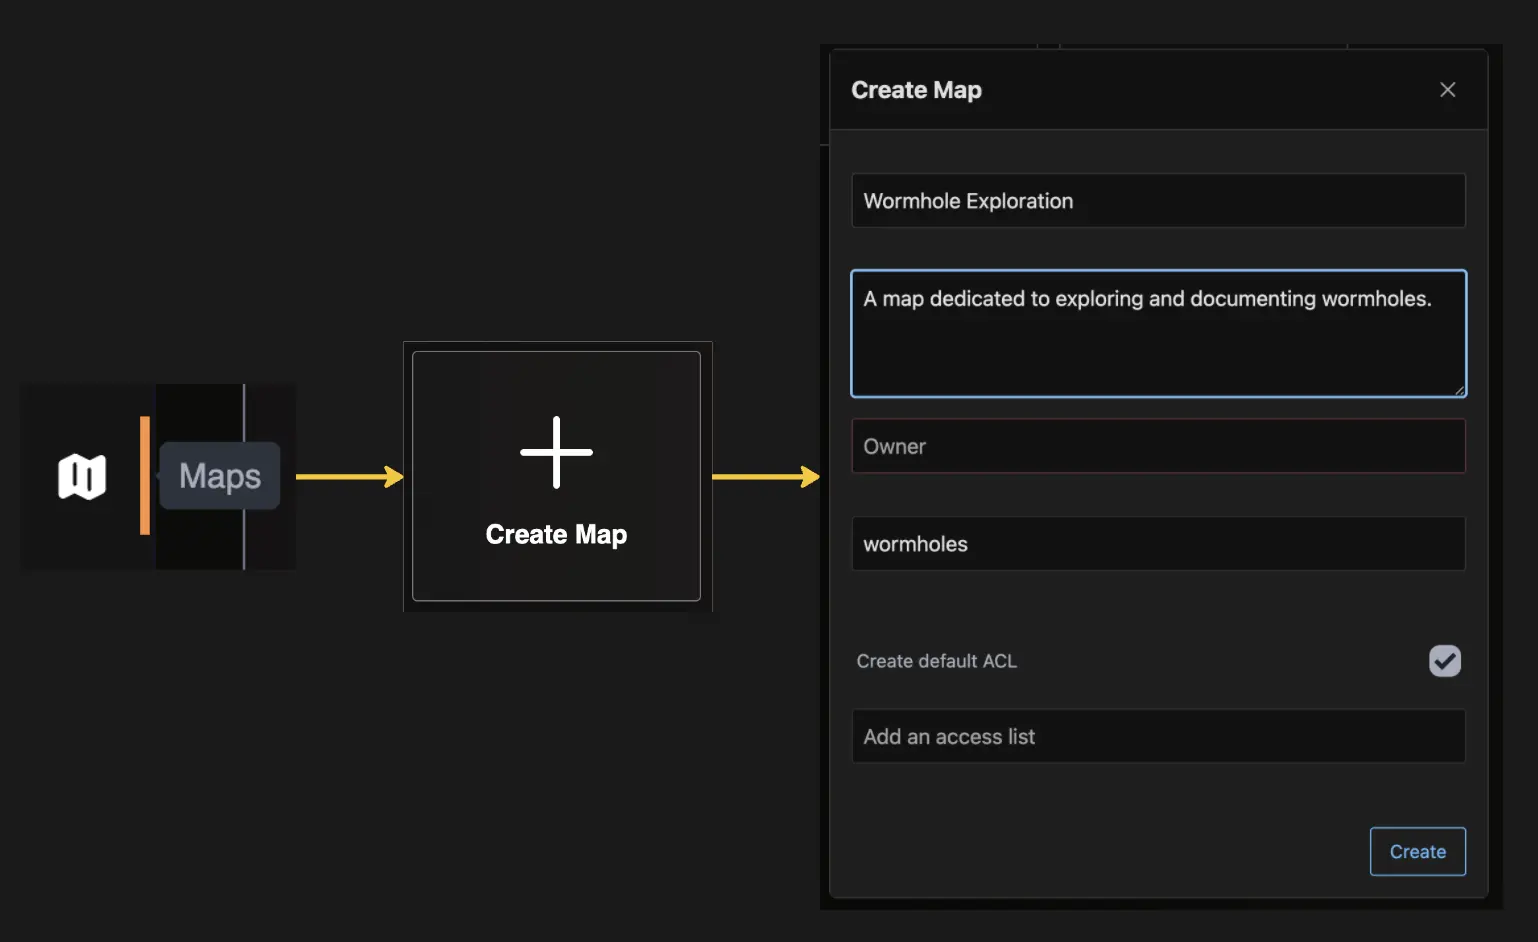Click the map description text area
Image resolution: width=1538 pixels, height=942 pixels.
pos(1157,333)
